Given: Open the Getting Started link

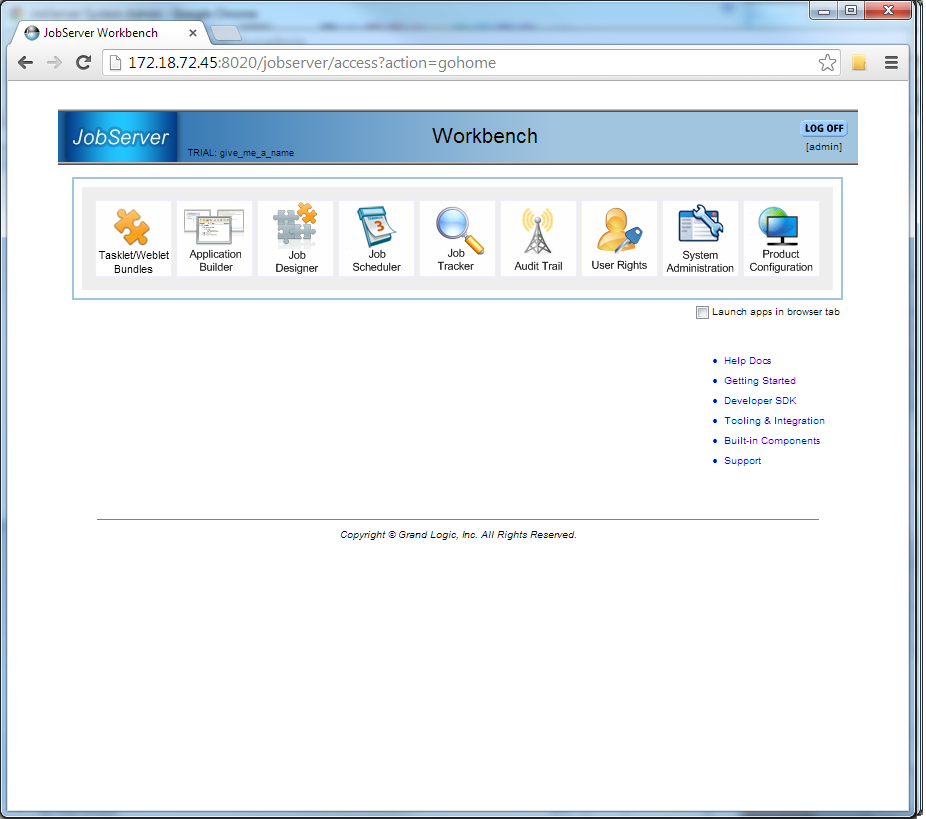Looking at the screenshot, I should [759, 381].
